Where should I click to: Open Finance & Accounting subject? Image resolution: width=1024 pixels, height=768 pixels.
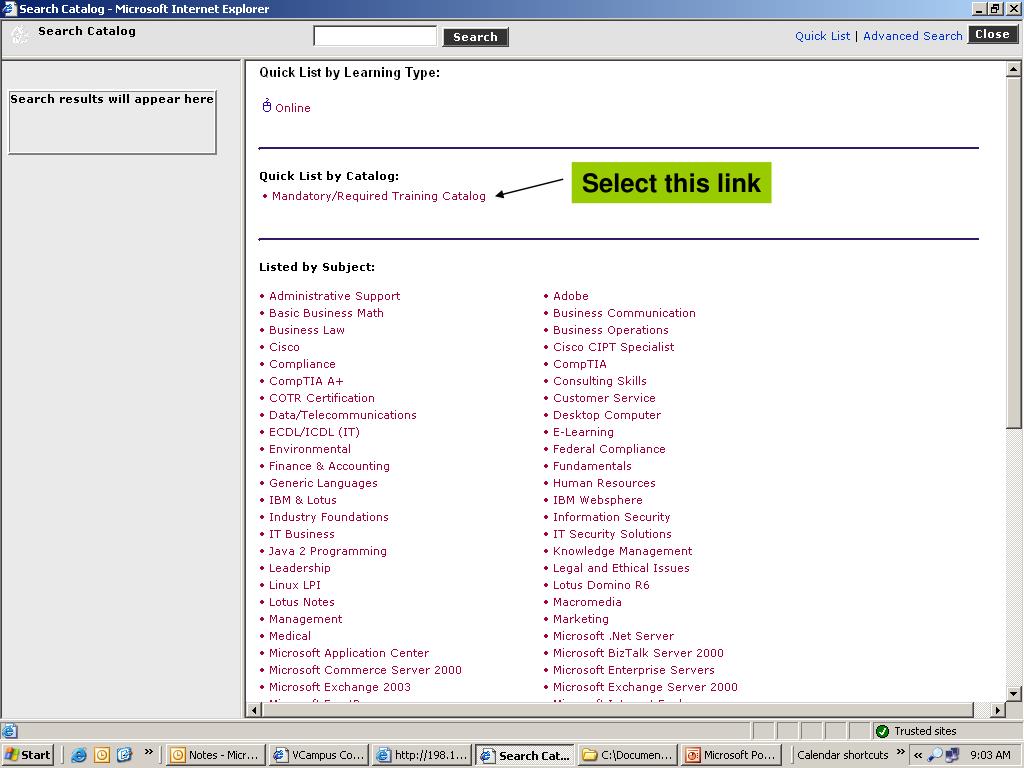click(329, 466)
